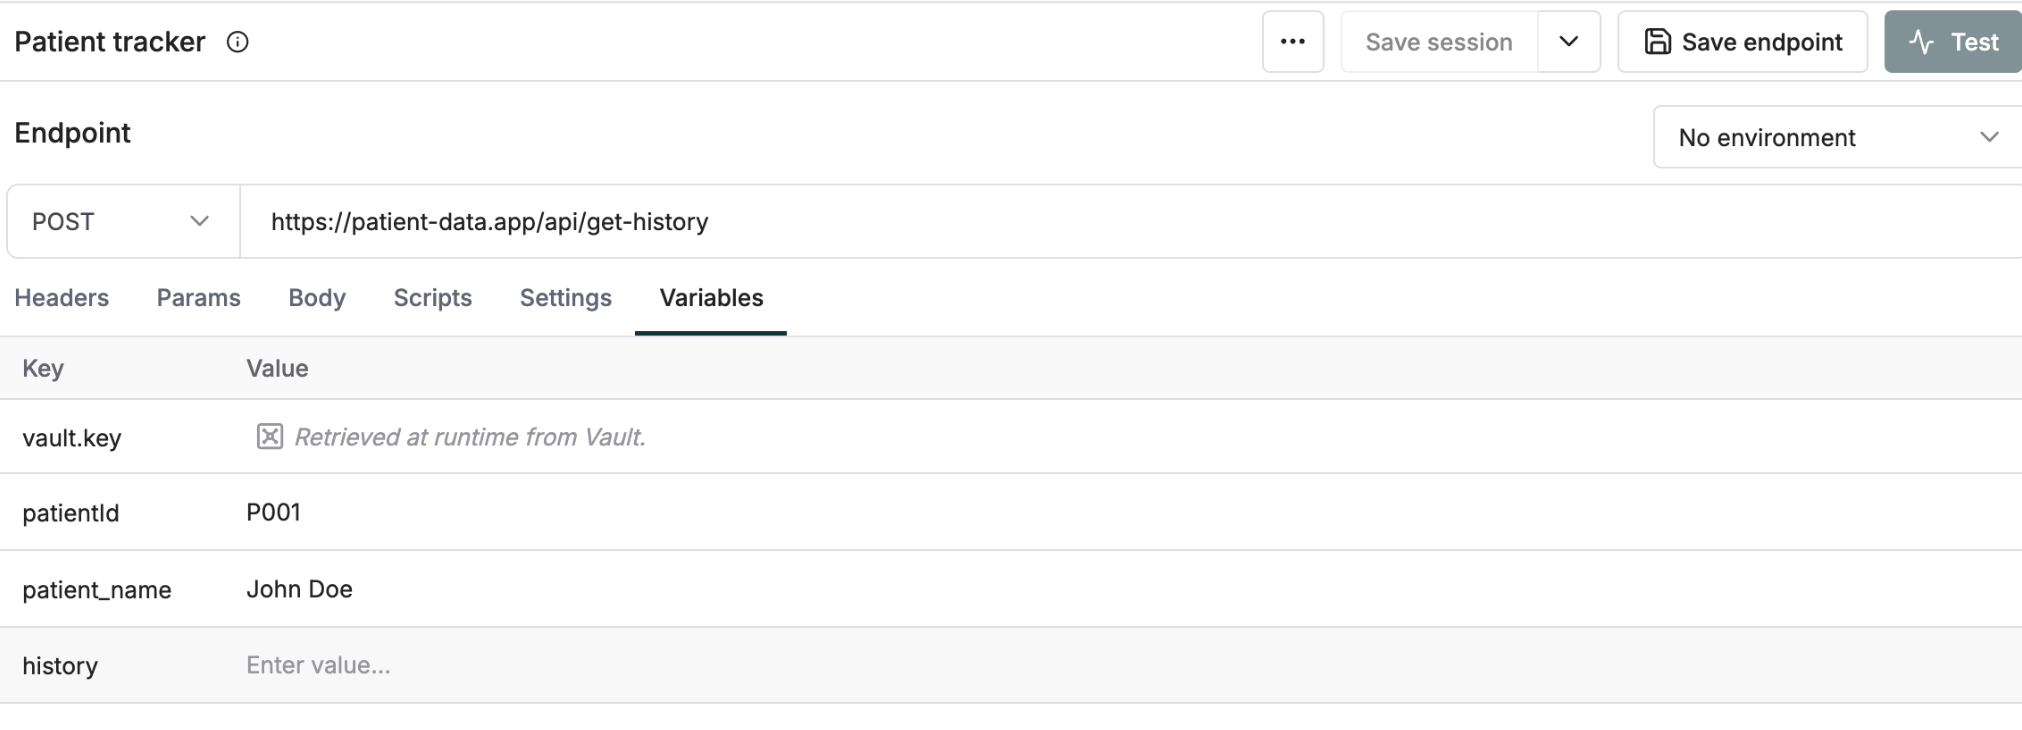The width and height of the screenshot is (2022, 730).
Task: Click the save disk icon on Save endpoint
Action: tap(1658, 41)
